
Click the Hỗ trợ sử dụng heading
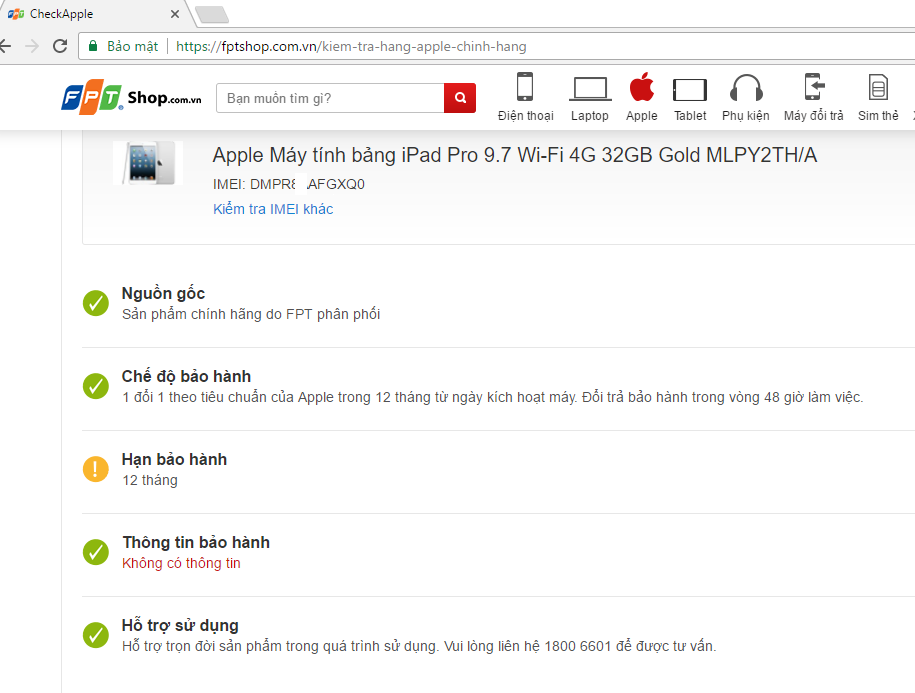point(180,625)
